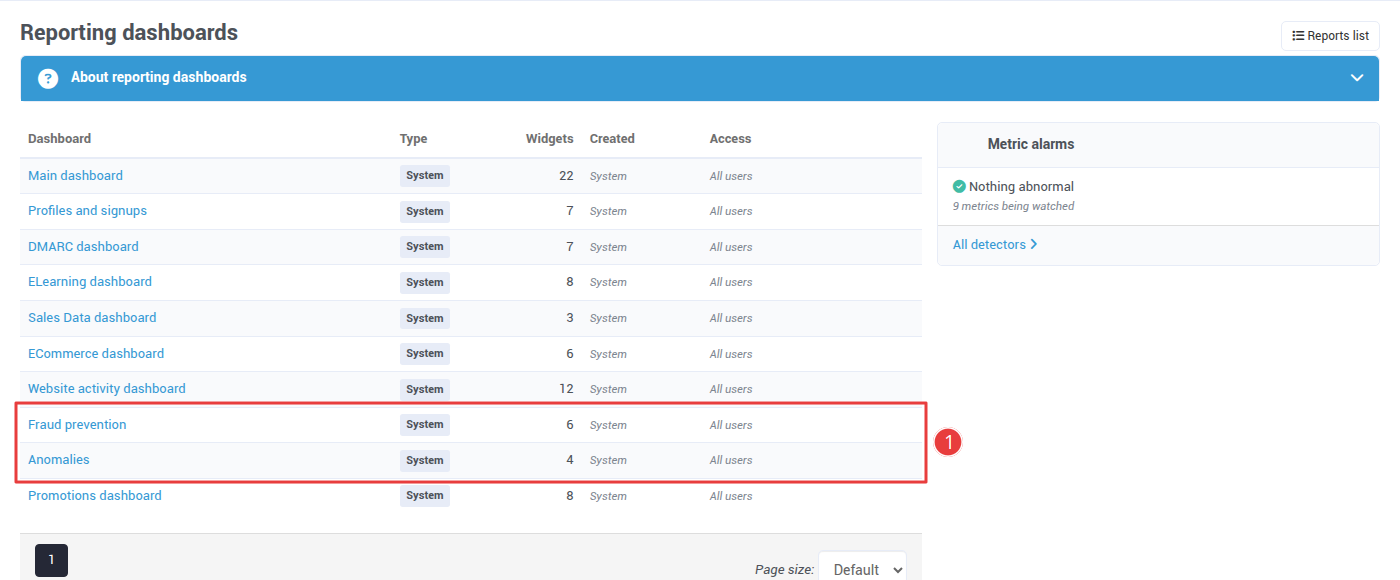Go to page 1 of the dashboard list
This screenshot has height=580, width=1400.
pyautogui.click(x=51, y=560)
